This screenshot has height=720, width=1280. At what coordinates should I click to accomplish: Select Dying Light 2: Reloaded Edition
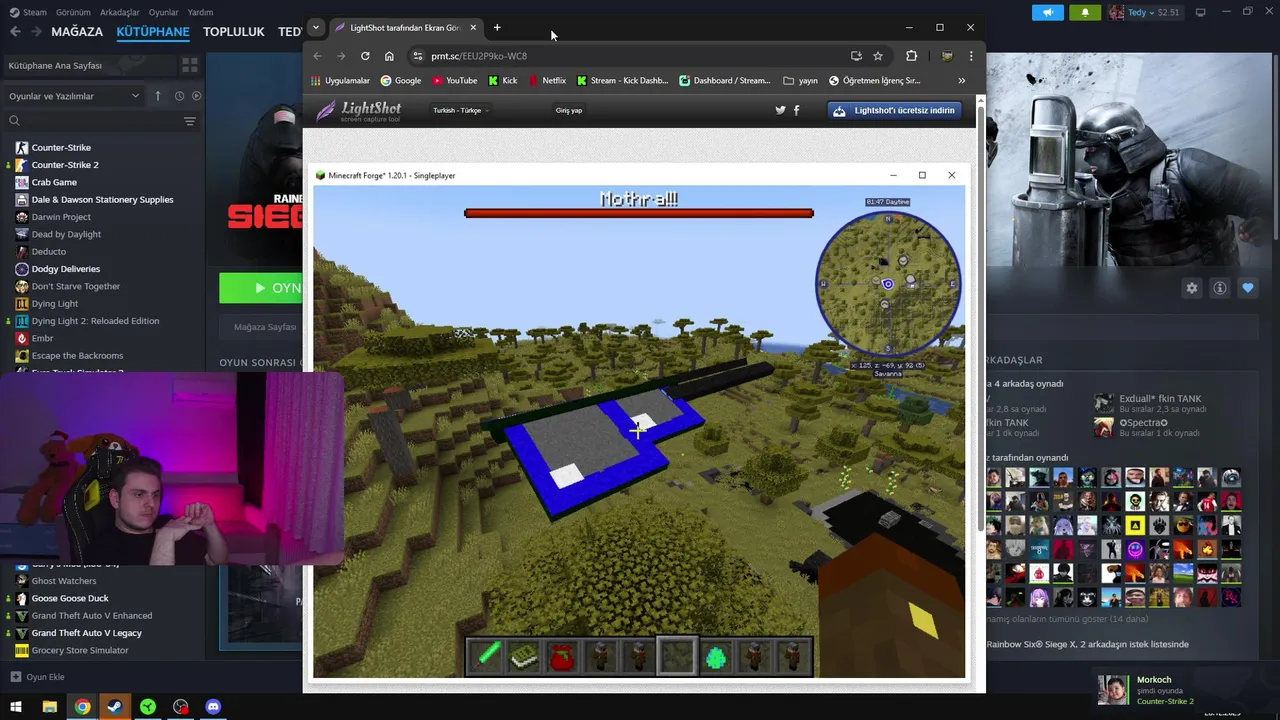(x=95, y=321)
